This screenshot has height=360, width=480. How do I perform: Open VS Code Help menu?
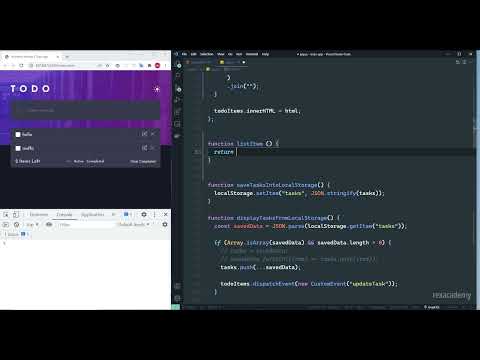pos(265,54)
